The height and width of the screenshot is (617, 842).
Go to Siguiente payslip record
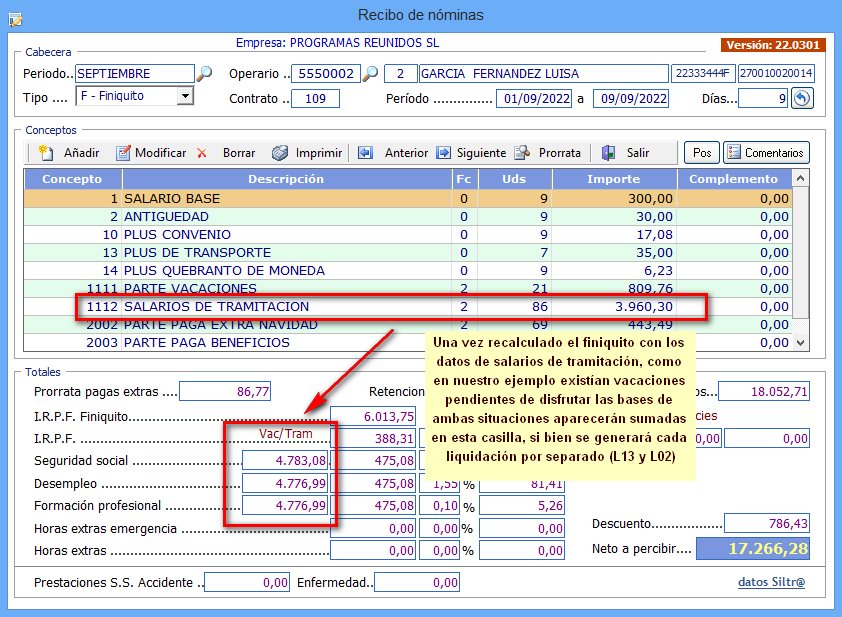[470, 153]
